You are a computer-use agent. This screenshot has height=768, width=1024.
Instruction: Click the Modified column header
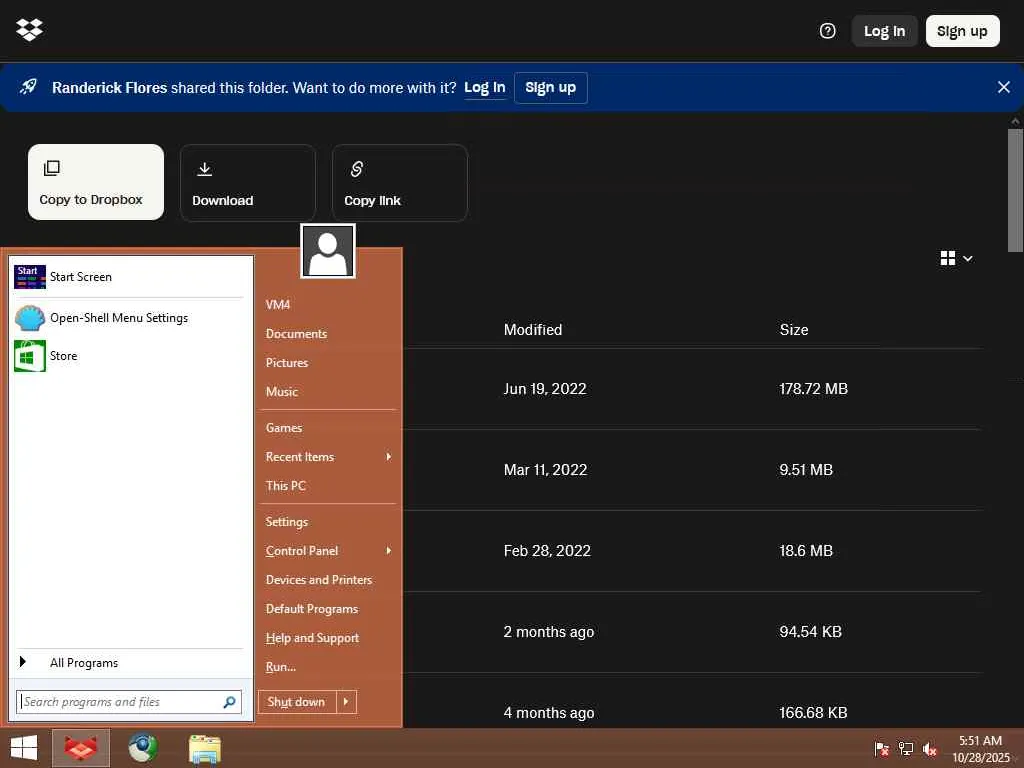pyautogui.click(x=533, y=330)
